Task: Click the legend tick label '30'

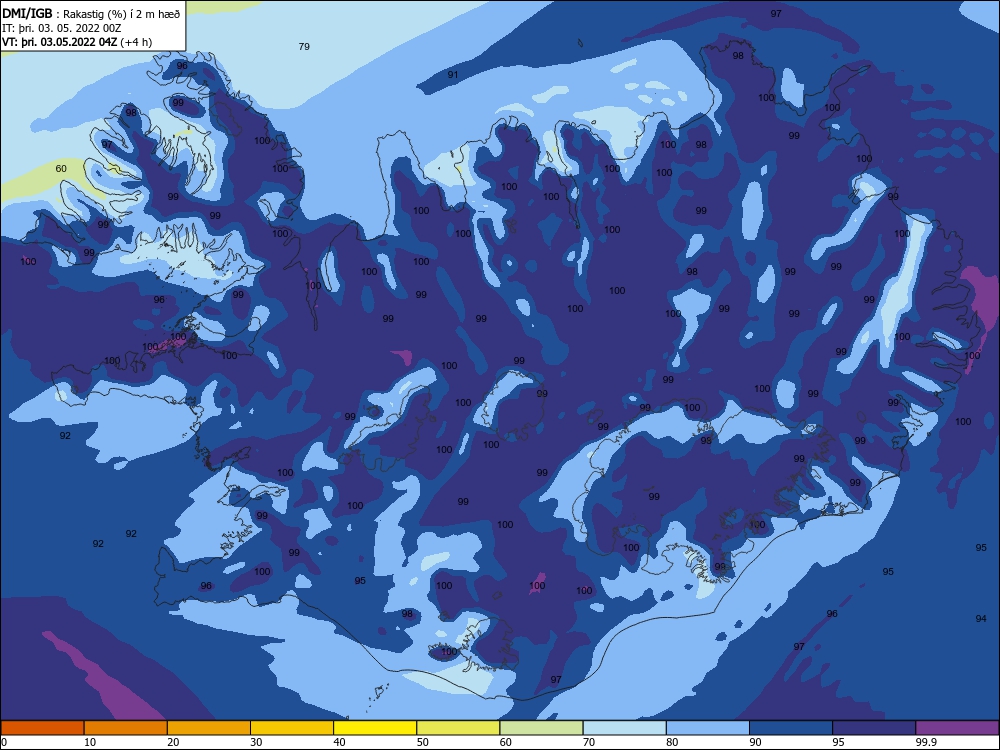Action: click(x=256, y=742)
